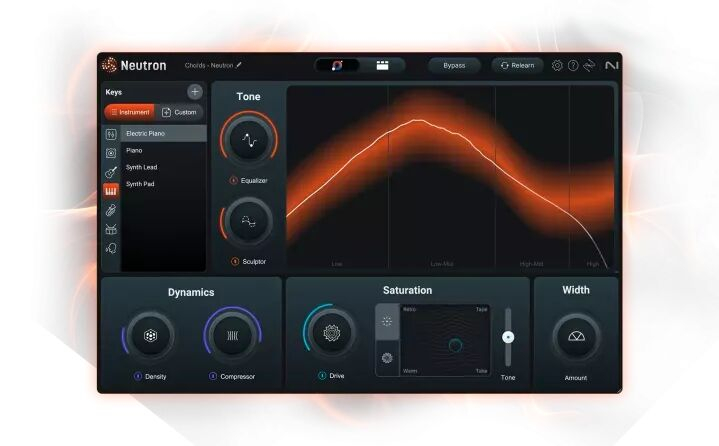Image resolution: width=719 pixels, height=446 pixels.
Task: Click the Bypass button
Action: pyautogui.click(x=454, y=65)
